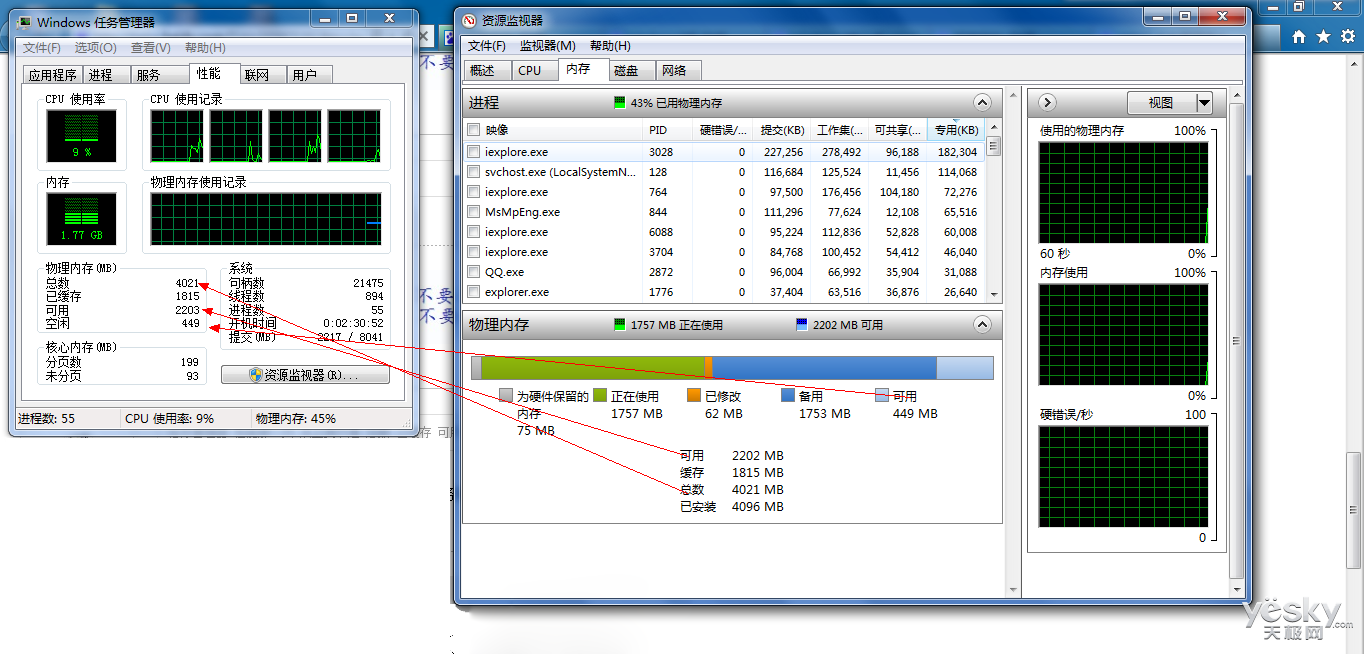Click process list scrollbar down arrow
The height and width of the screenshot is (654, 1364).
[x=993, y=294]
